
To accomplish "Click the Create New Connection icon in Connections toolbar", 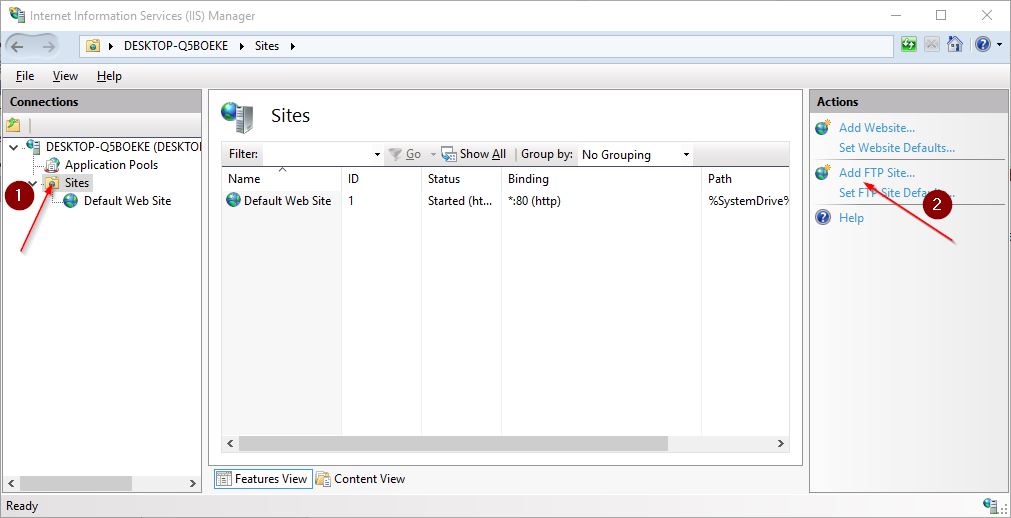I will (13, 125).
